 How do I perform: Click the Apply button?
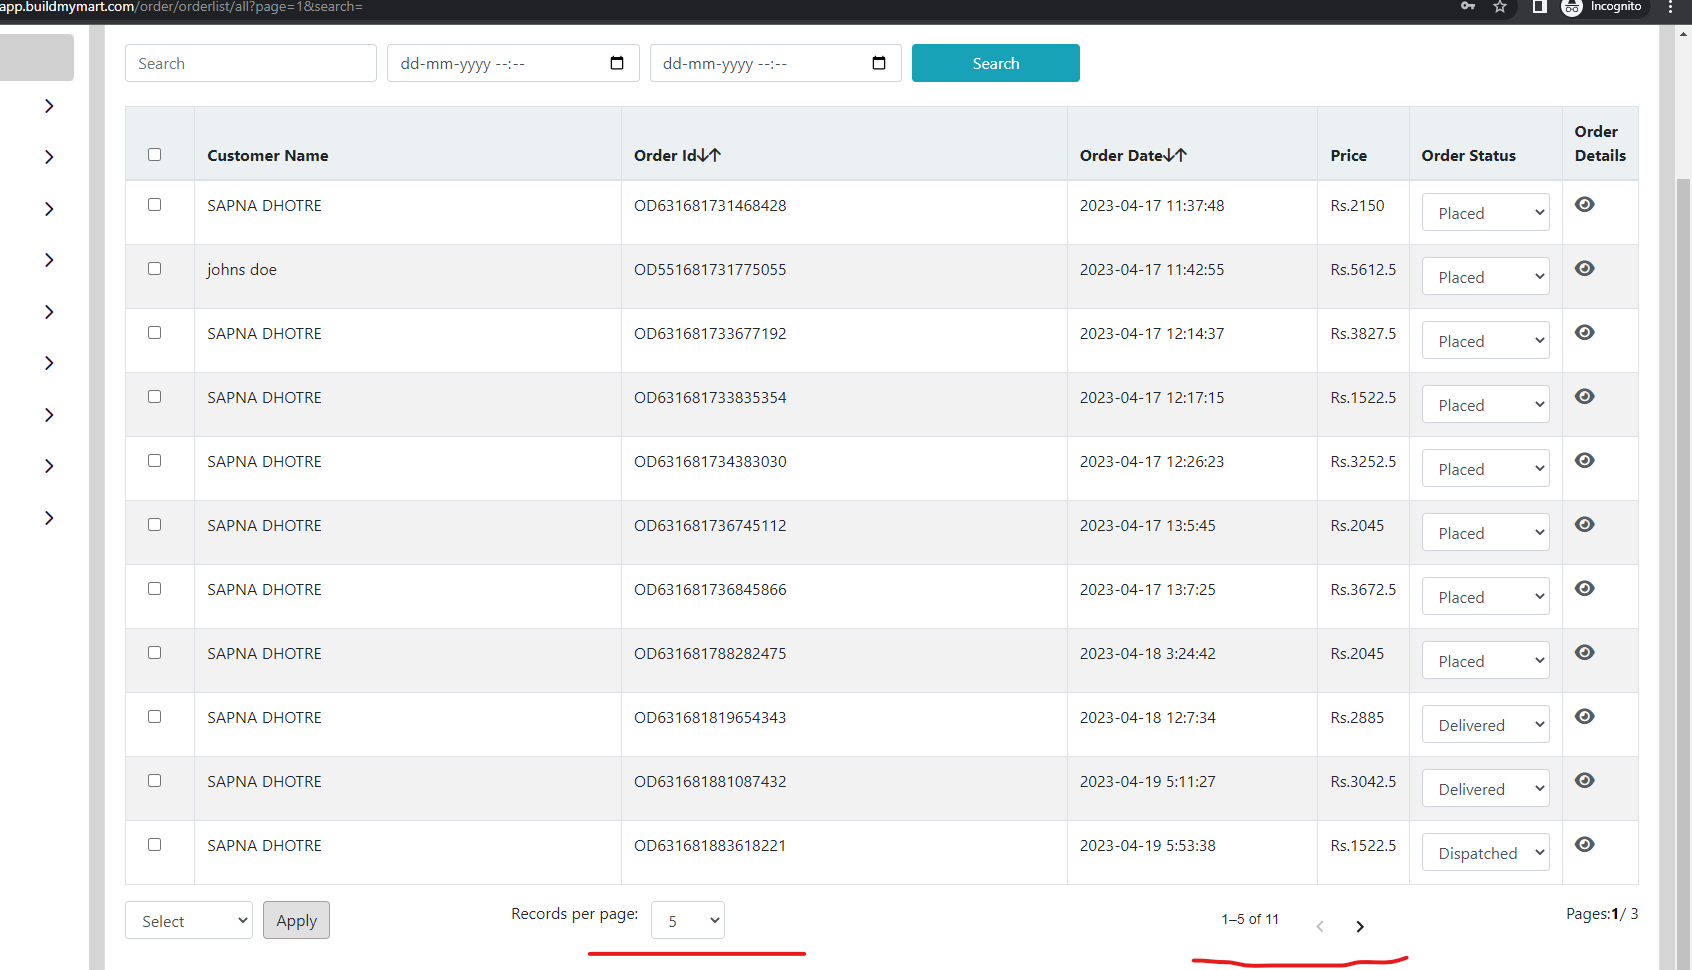click(296, 920)
